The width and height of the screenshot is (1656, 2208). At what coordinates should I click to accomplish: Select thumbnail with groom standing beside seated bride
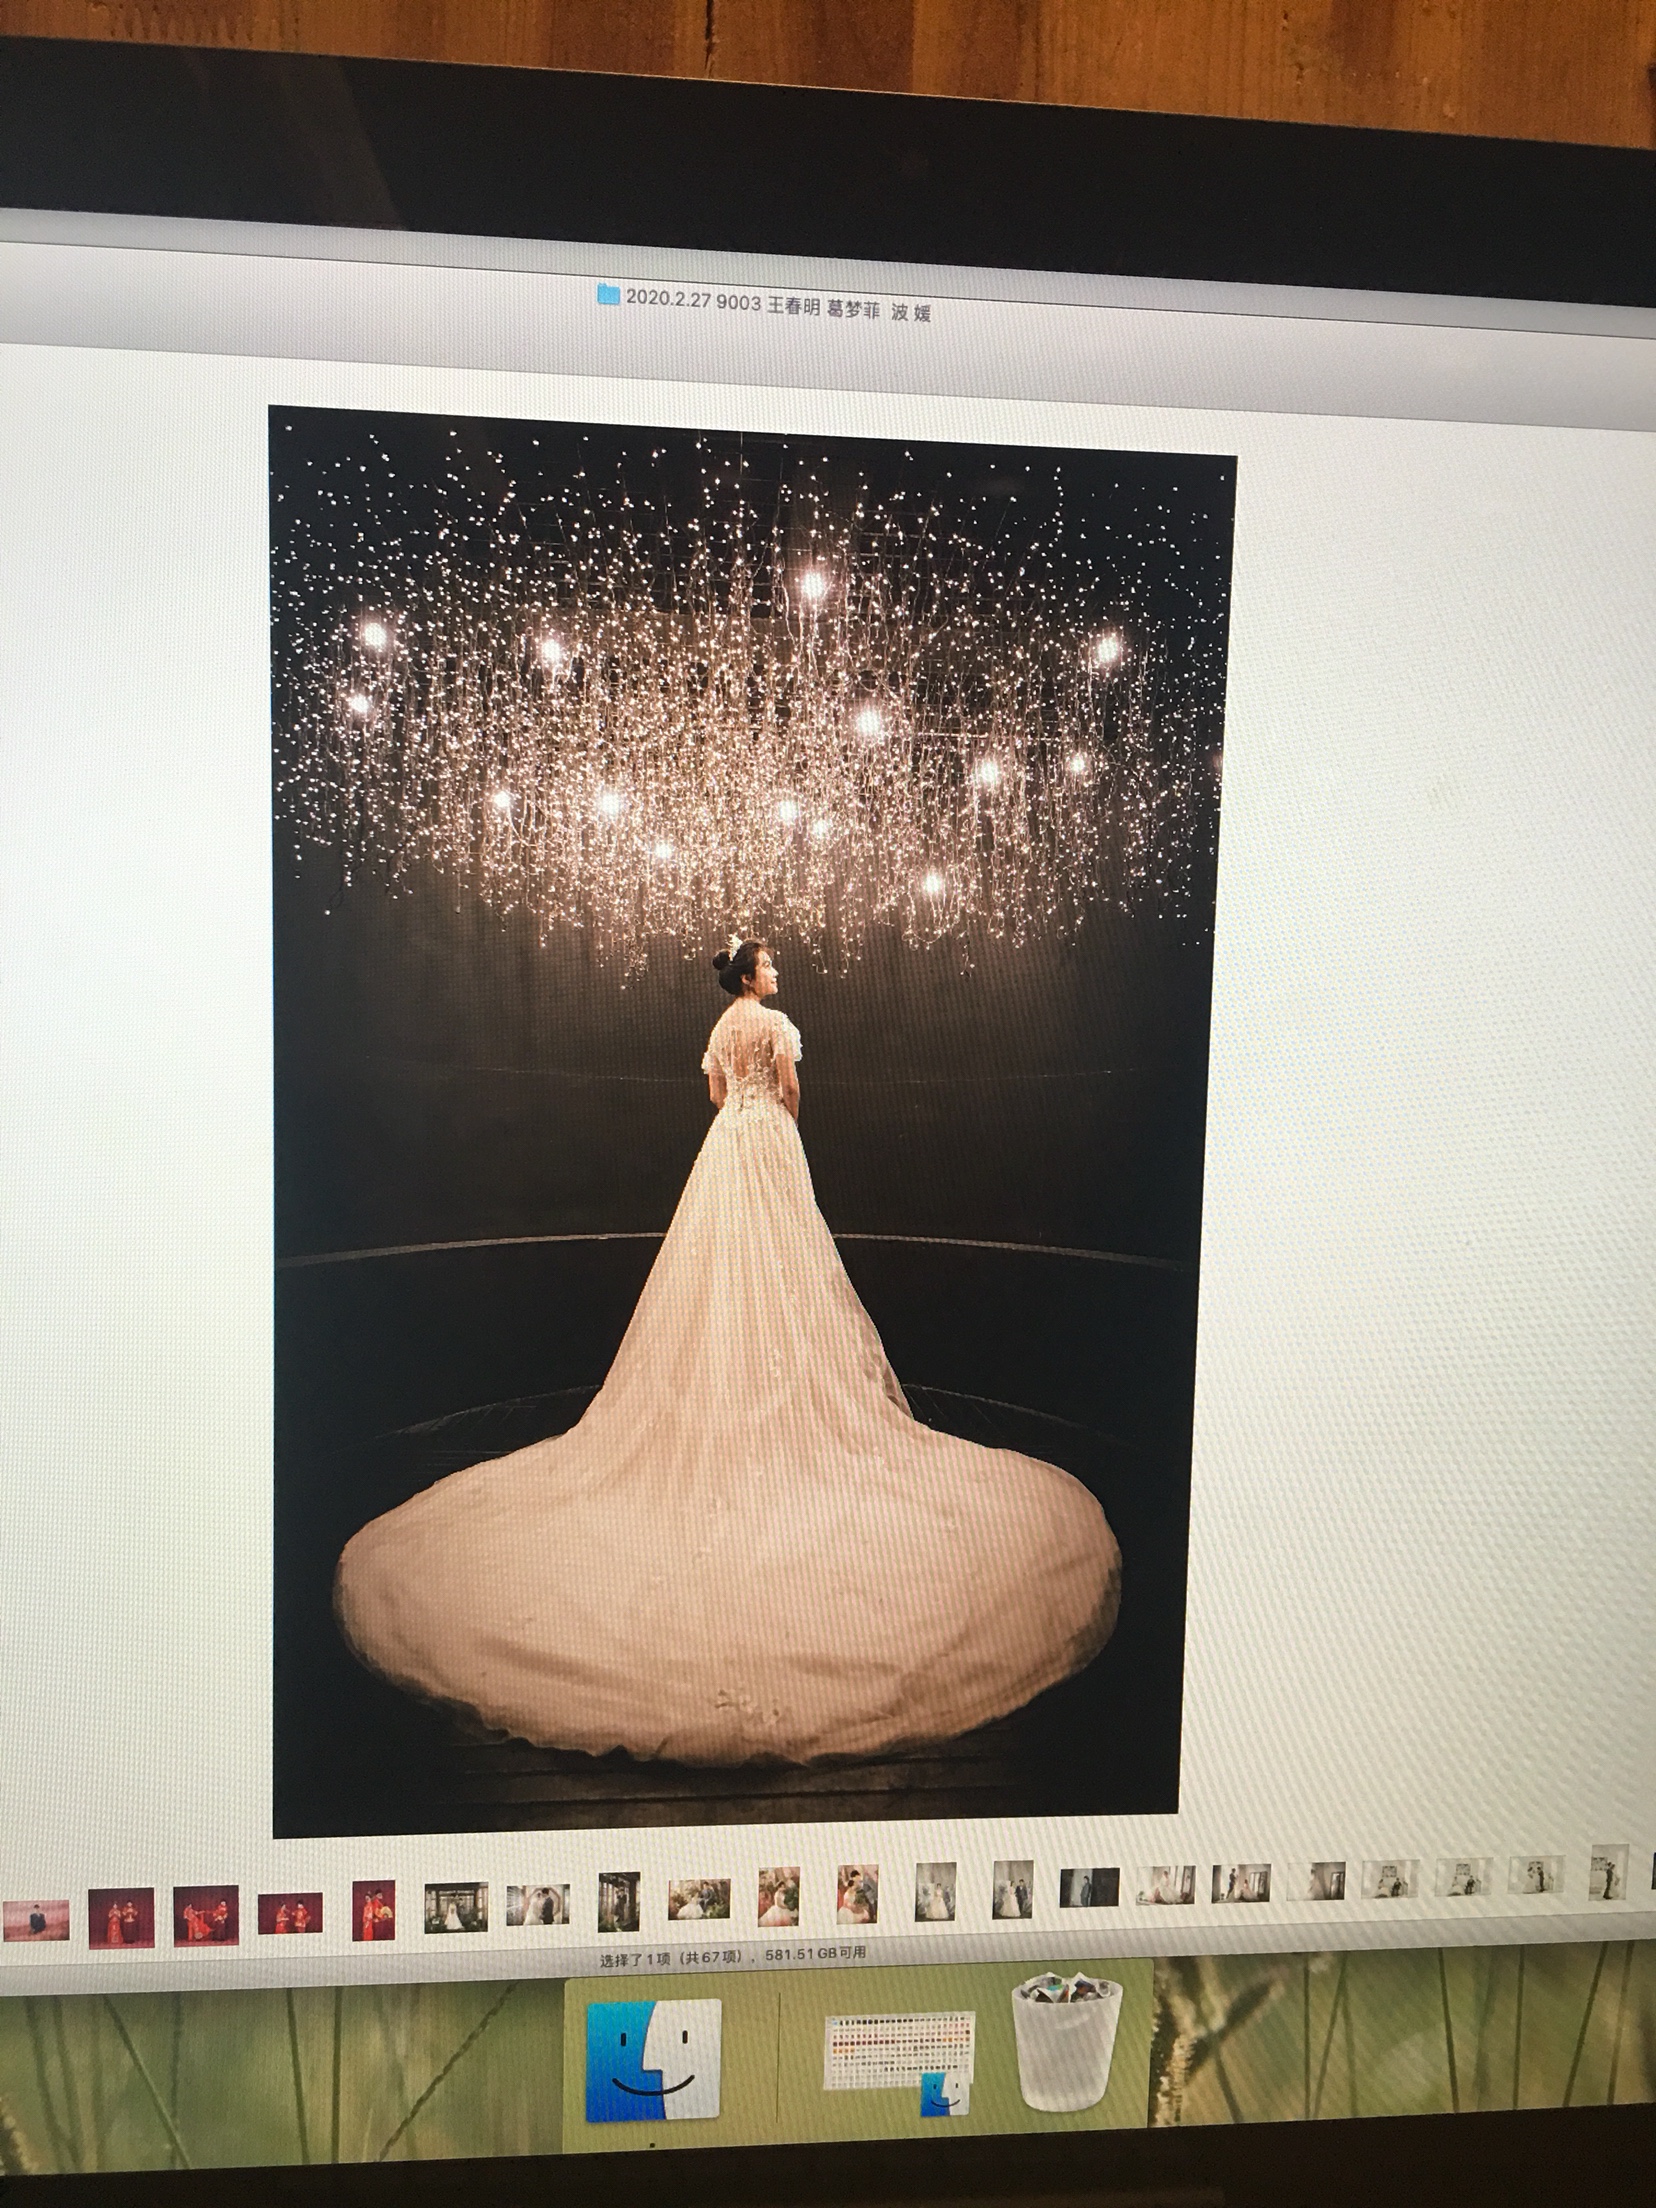pyautogui.click(x=1242, y=1883)
